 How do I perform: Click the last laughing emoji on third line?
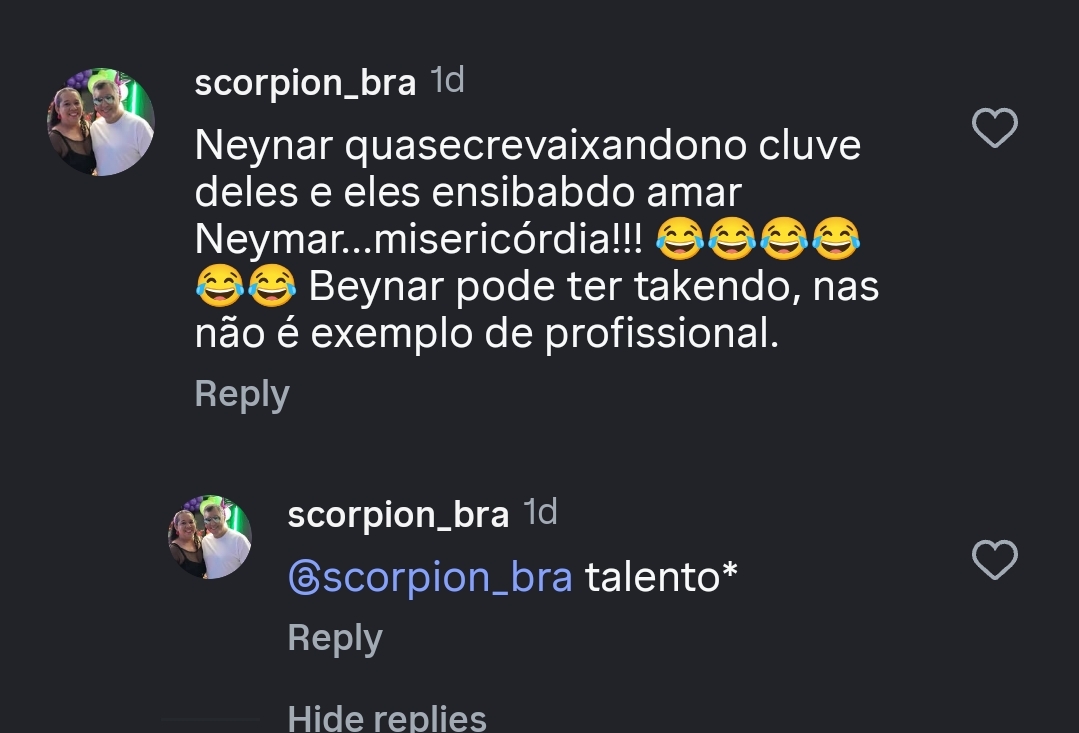click(x=836, y=240)
